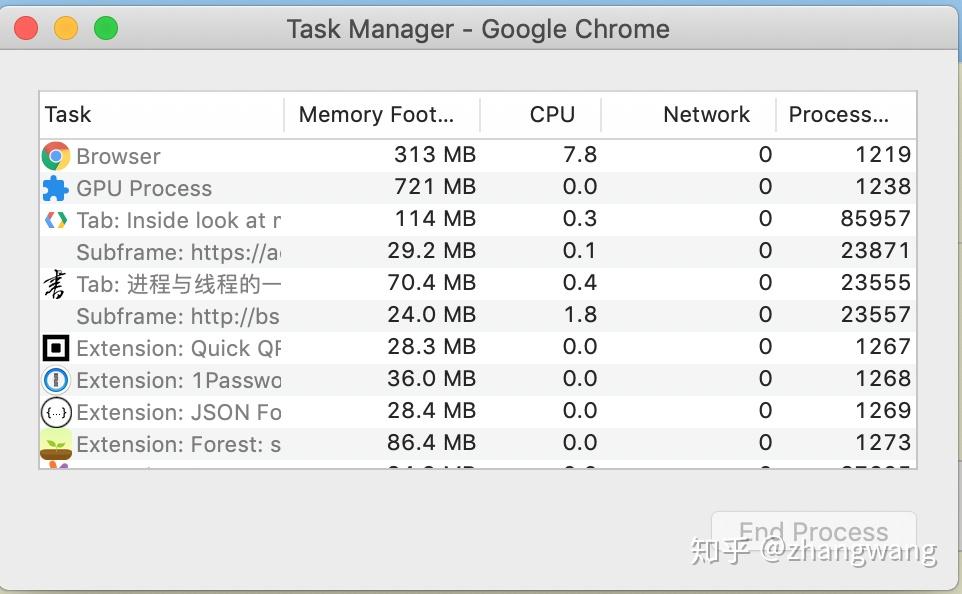Image resolution: width=962 pixels, height=594 pixels.
Task: Click the icon for Inside look tab
Action: 56,220
